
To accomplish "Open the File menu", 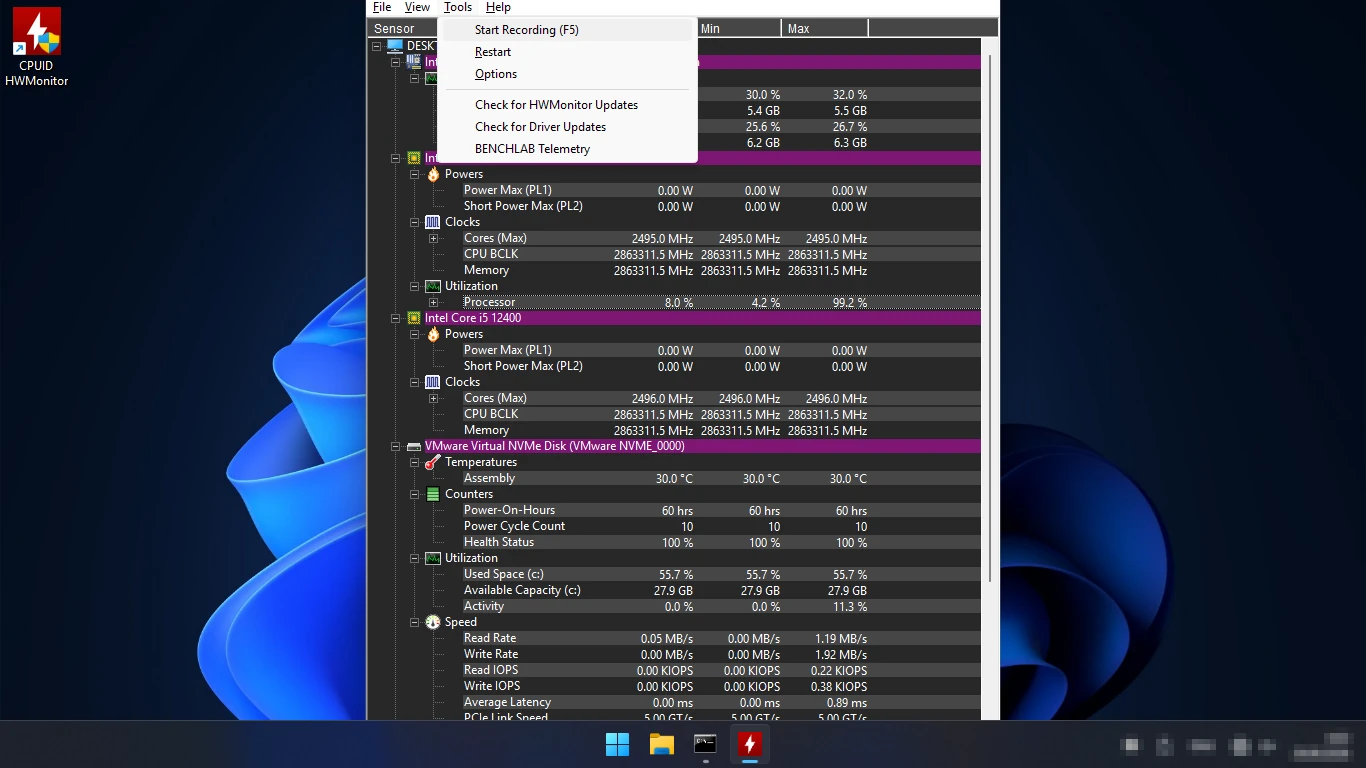I will point(382,8).
